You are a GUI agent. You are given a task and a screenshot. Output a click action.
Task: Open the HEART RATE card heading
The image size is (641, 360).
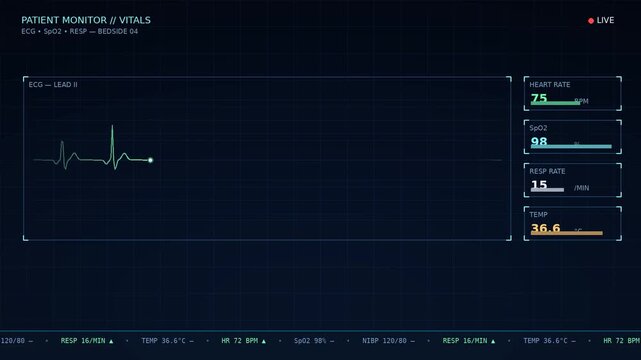549,85
